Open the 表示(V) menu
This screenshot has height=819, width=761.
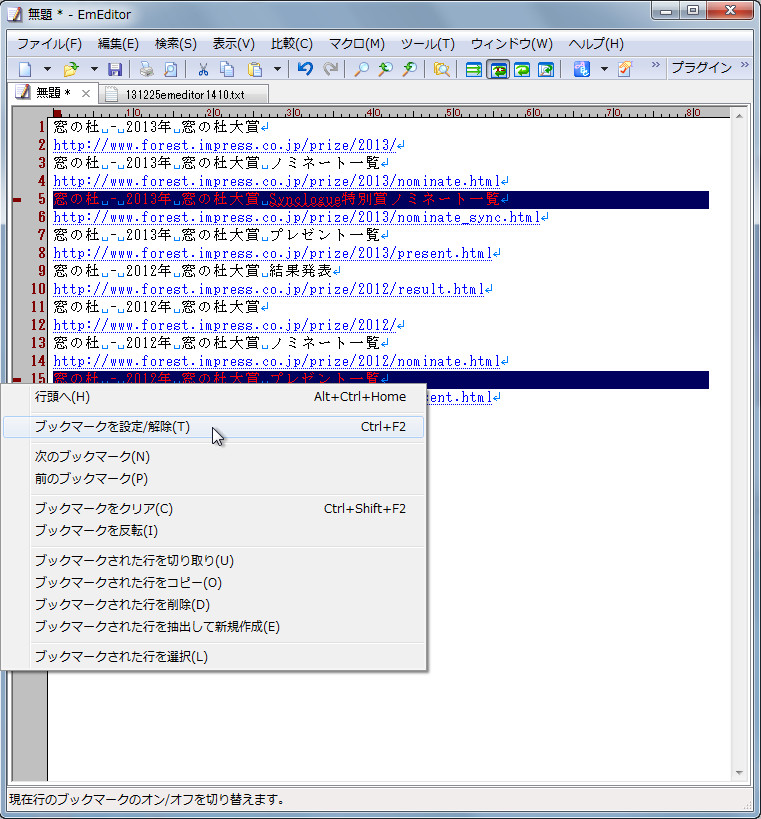233,44
